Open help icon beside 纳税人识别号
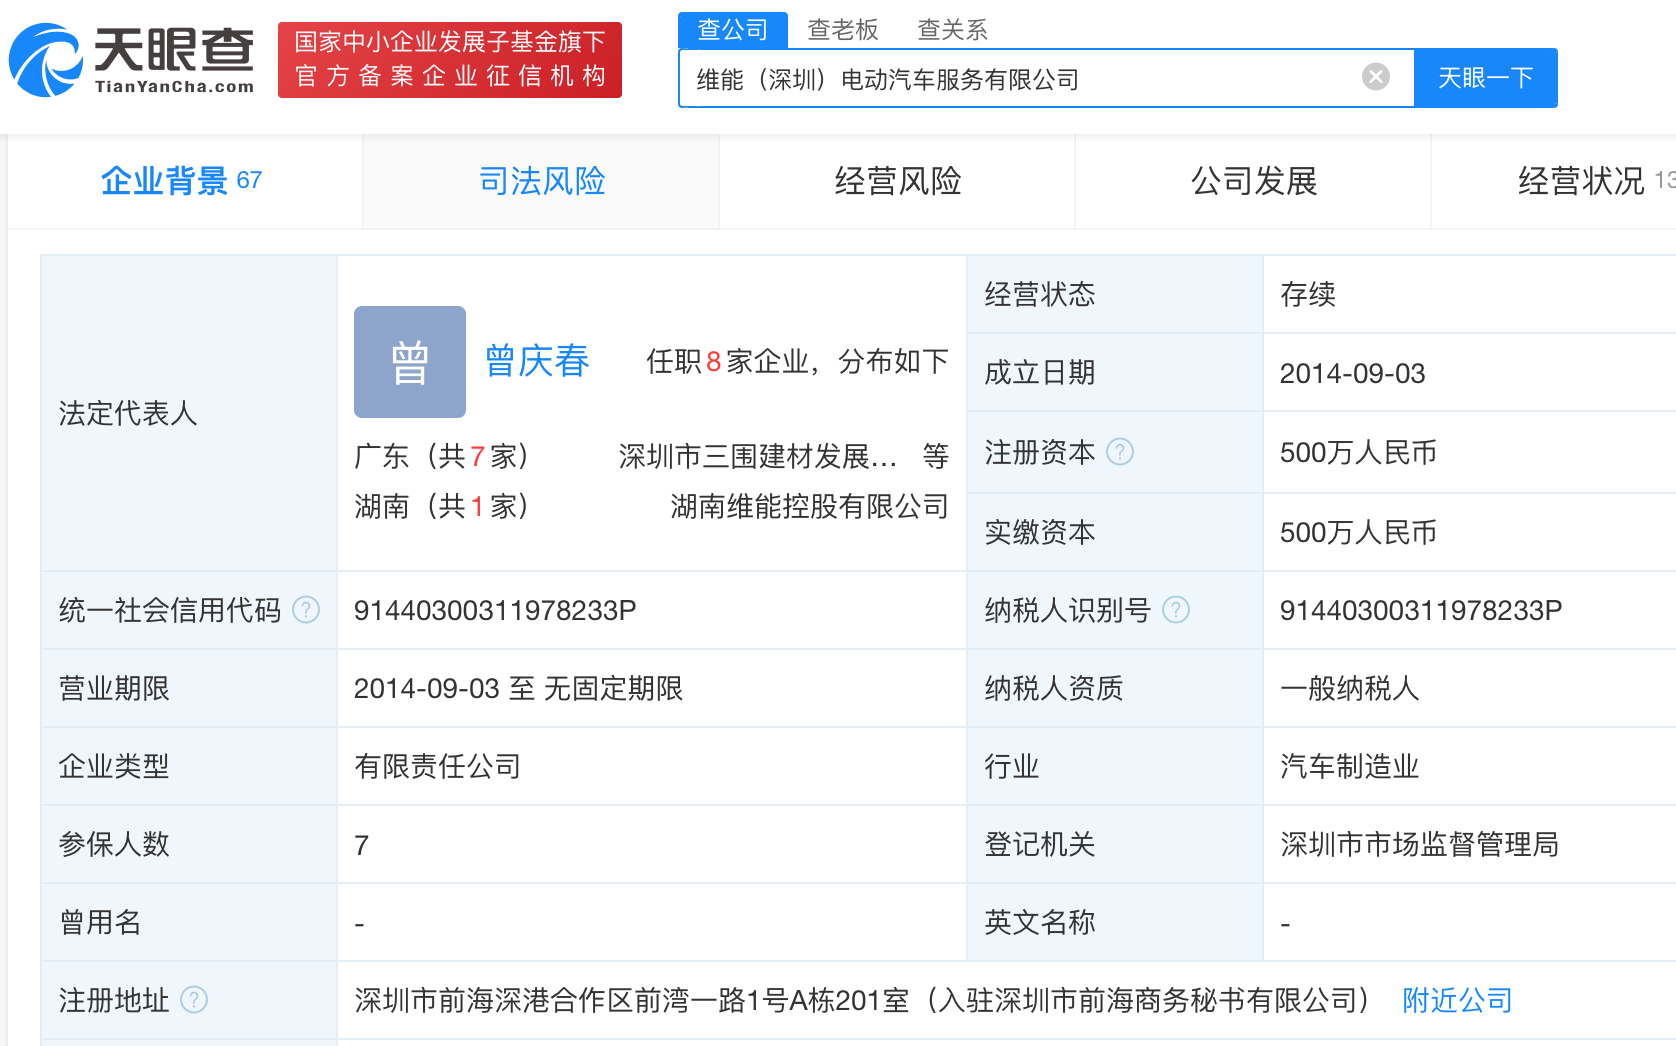The width and height of the screenshot is (1676, 1046). [x=1176, y=610]
